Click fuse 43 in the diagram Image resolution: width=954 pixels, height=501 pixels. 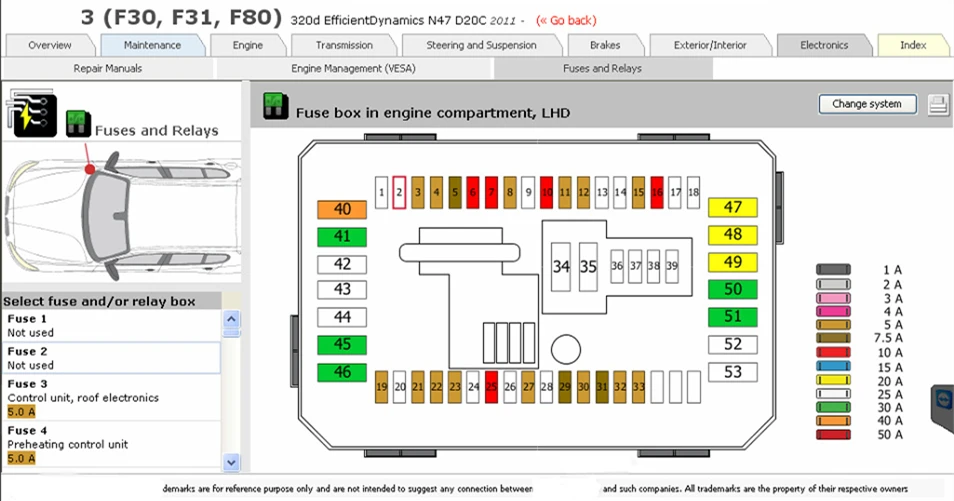point(342,289)
